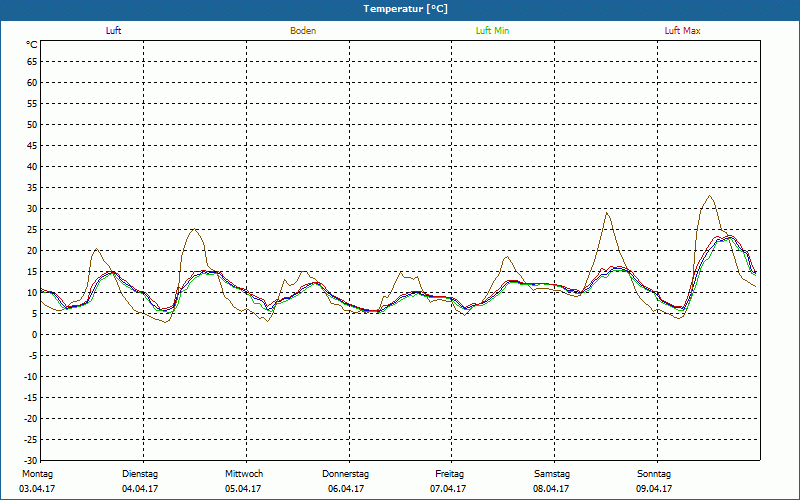Click the Boden peak on Sonntag
This screenshot has height=500, width=800.
coord(710,195)
